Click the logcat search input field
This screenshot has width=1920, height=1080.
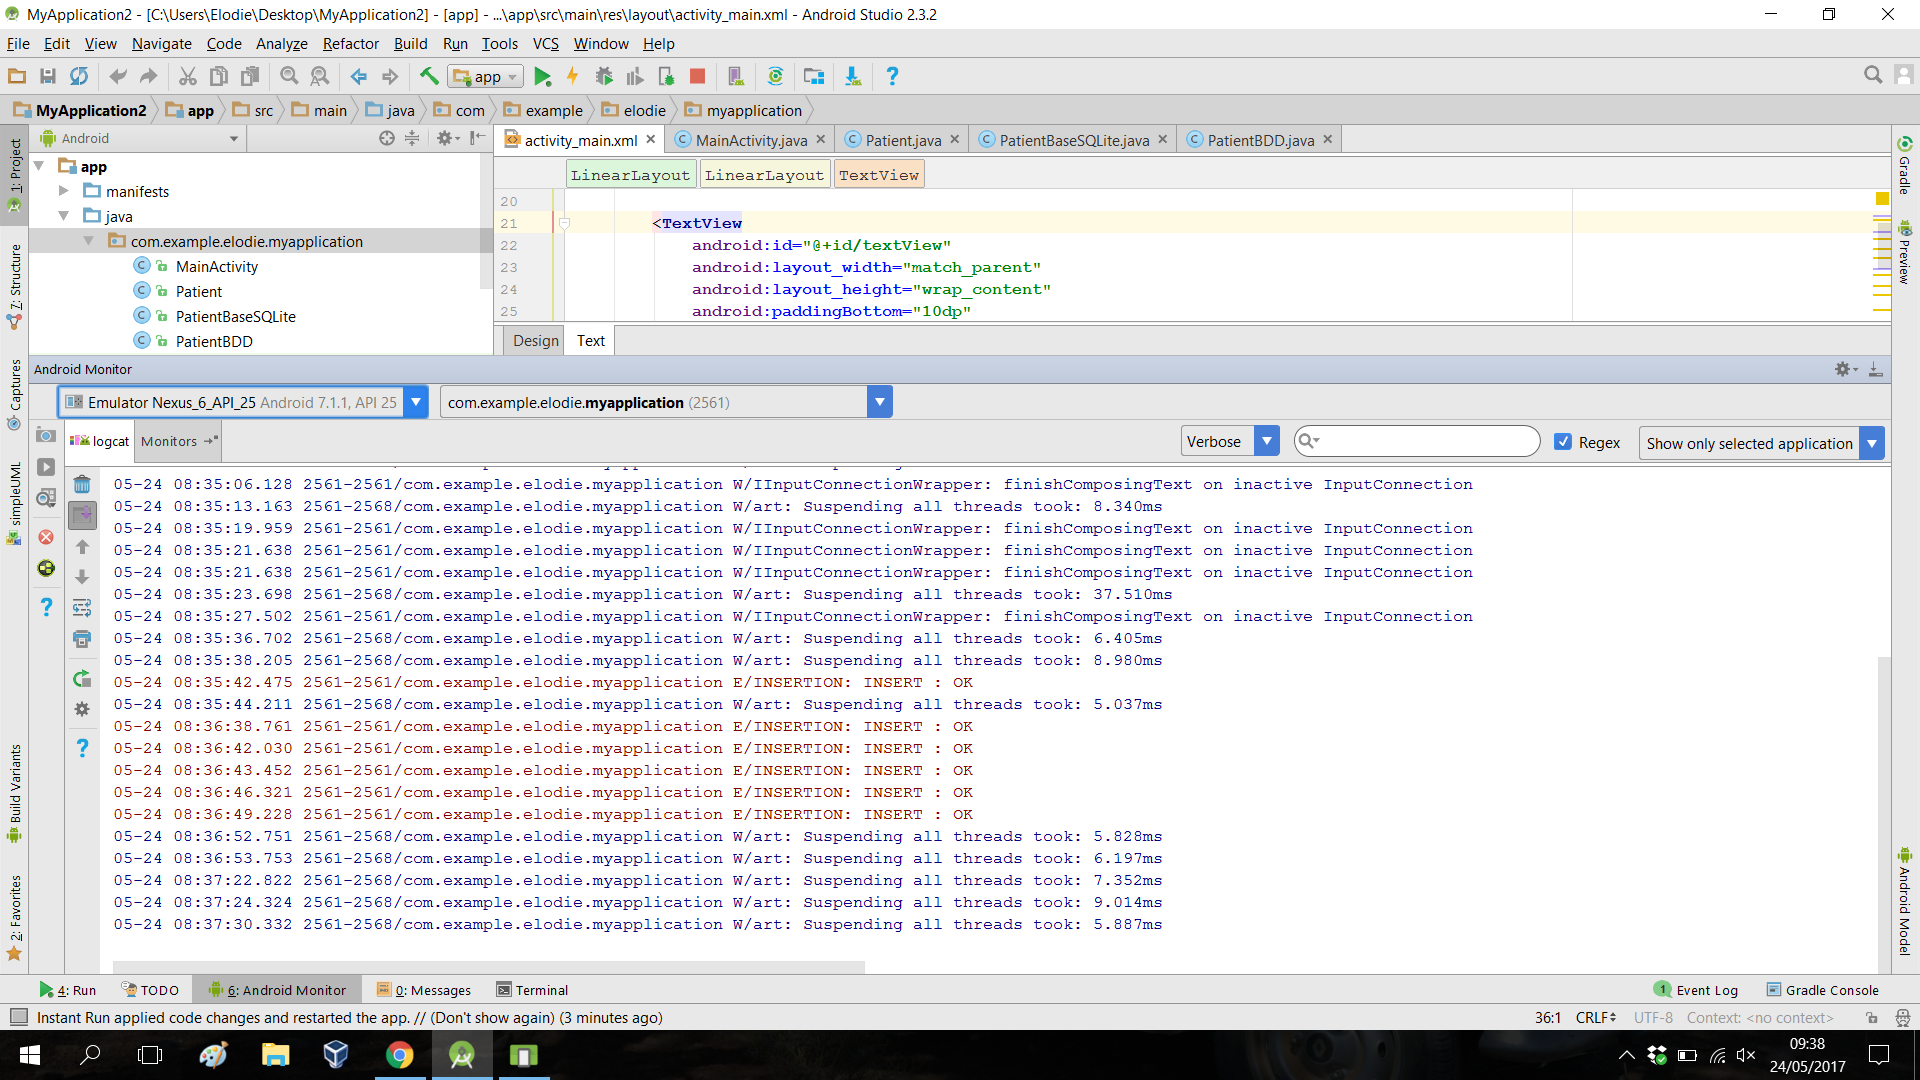(x=1416, y=441)
